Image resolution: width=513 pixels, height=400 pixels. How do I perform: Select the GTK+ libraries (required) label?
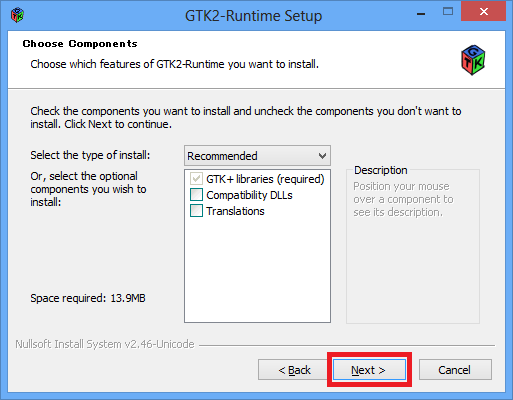(x=265, y=179)
